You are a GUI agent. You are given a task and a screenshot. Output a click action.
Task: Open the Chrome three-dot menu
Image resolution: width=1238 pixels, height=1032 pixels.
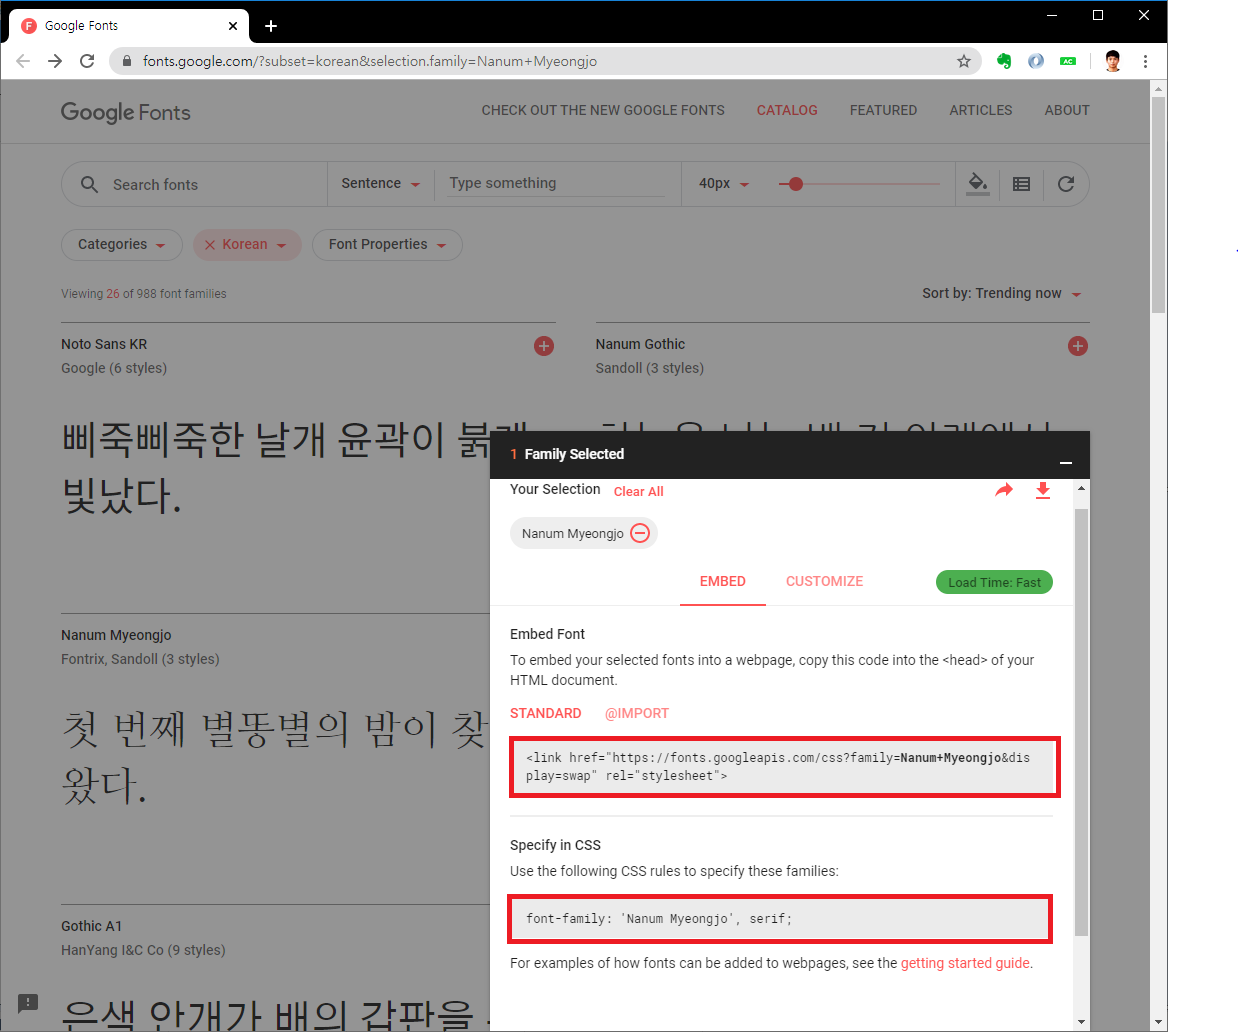(x=1145, y=61)
